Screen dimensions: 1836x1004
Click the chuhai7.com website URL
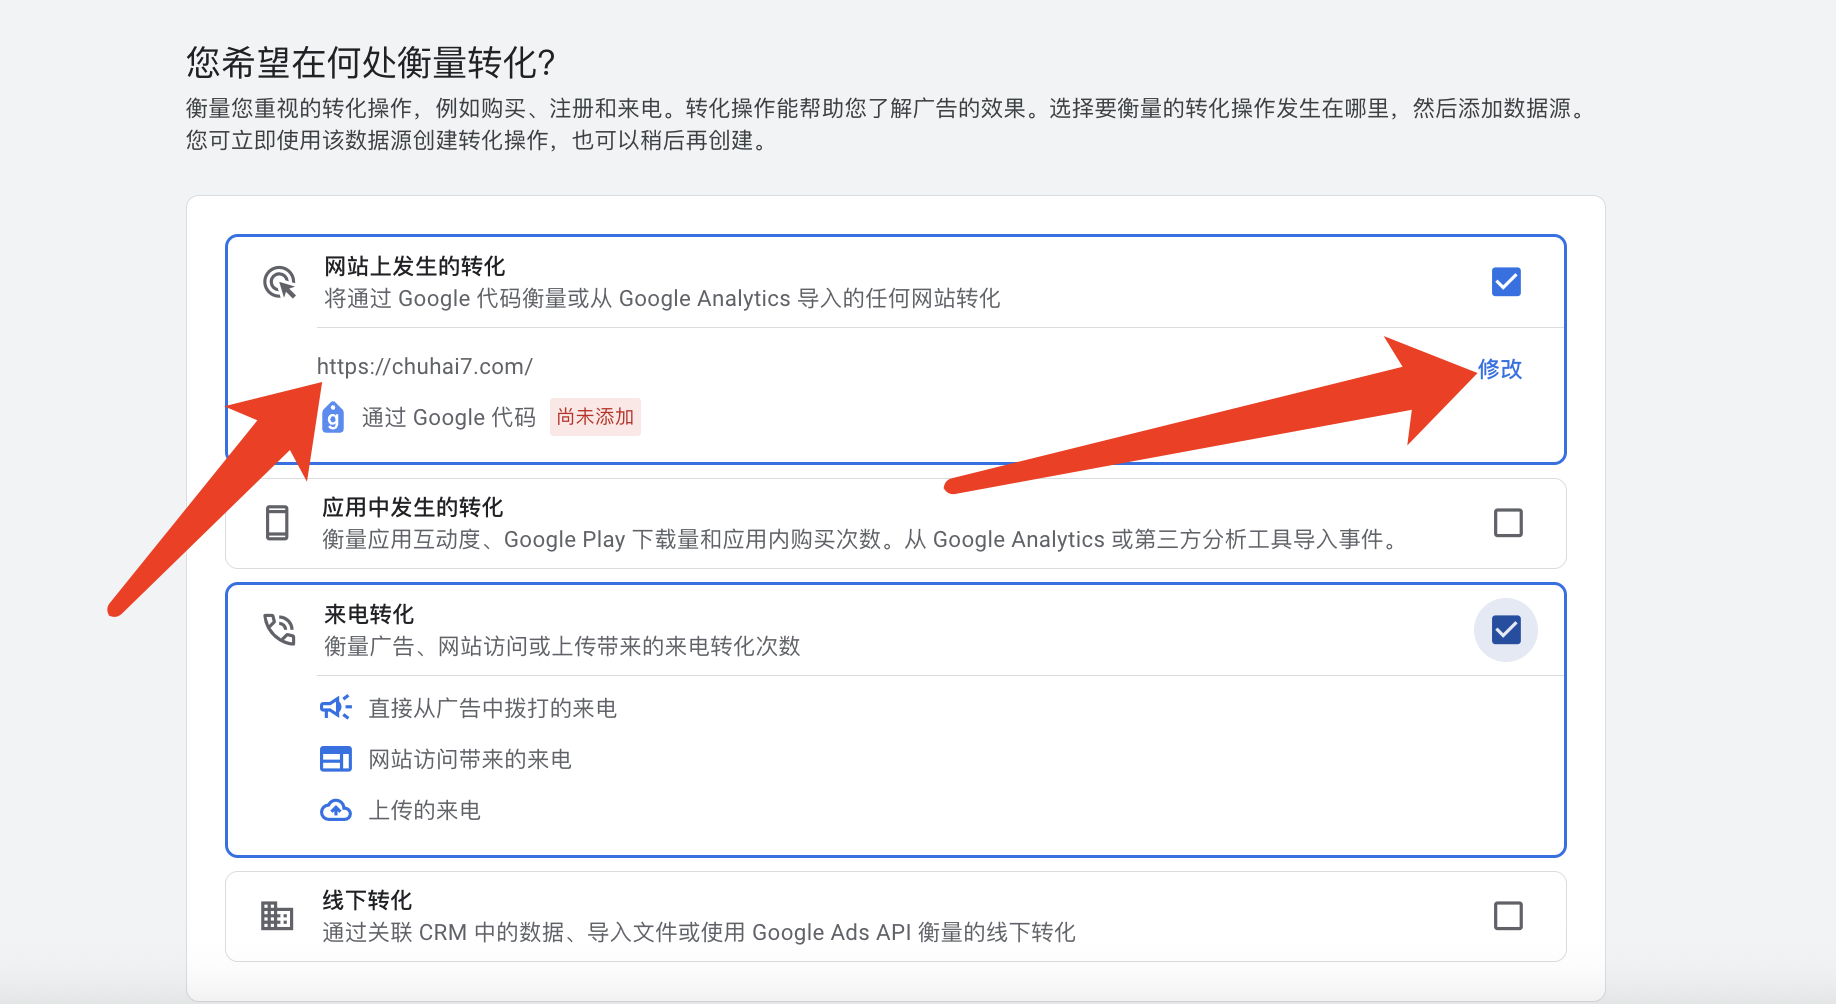point(425,367)
